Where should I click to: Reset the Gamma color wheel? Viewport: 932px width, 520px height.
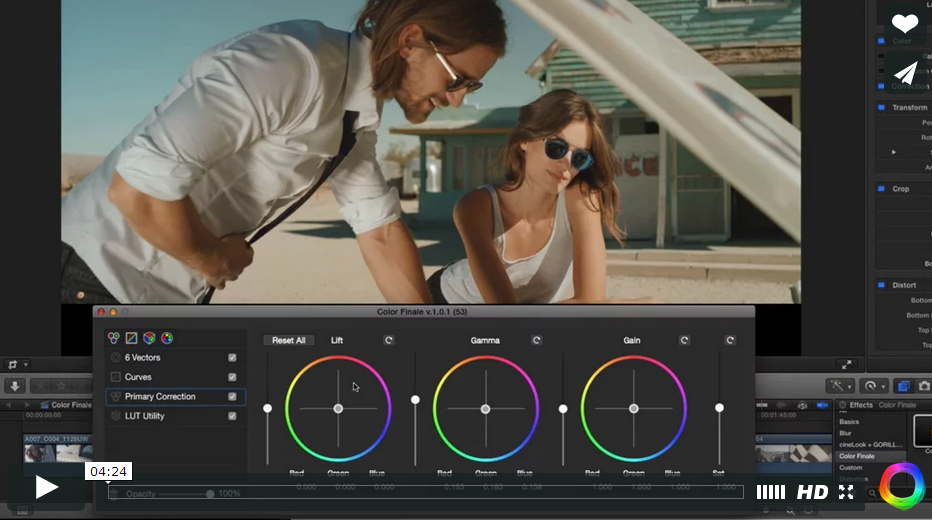(537, 340)
